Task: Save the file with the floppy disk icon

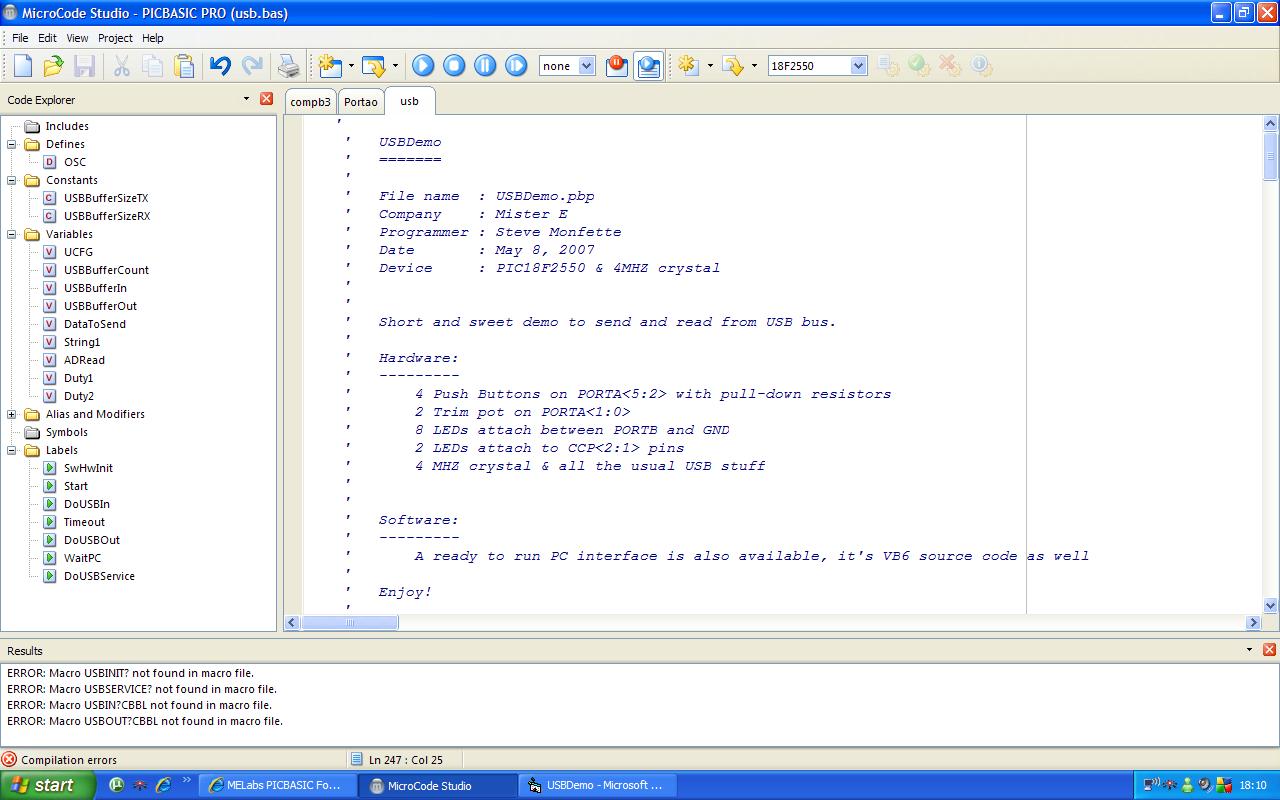Action: click(84, 66)
